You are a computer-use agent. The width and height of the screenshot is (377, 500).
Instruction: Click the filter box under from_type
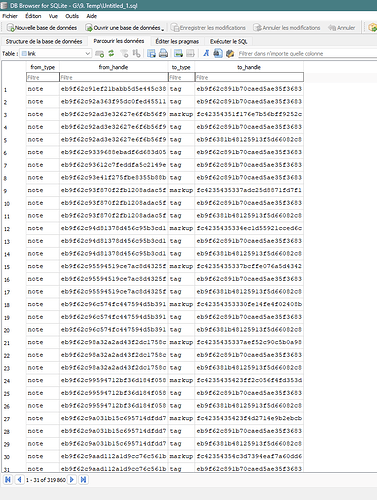pos(43,77)
